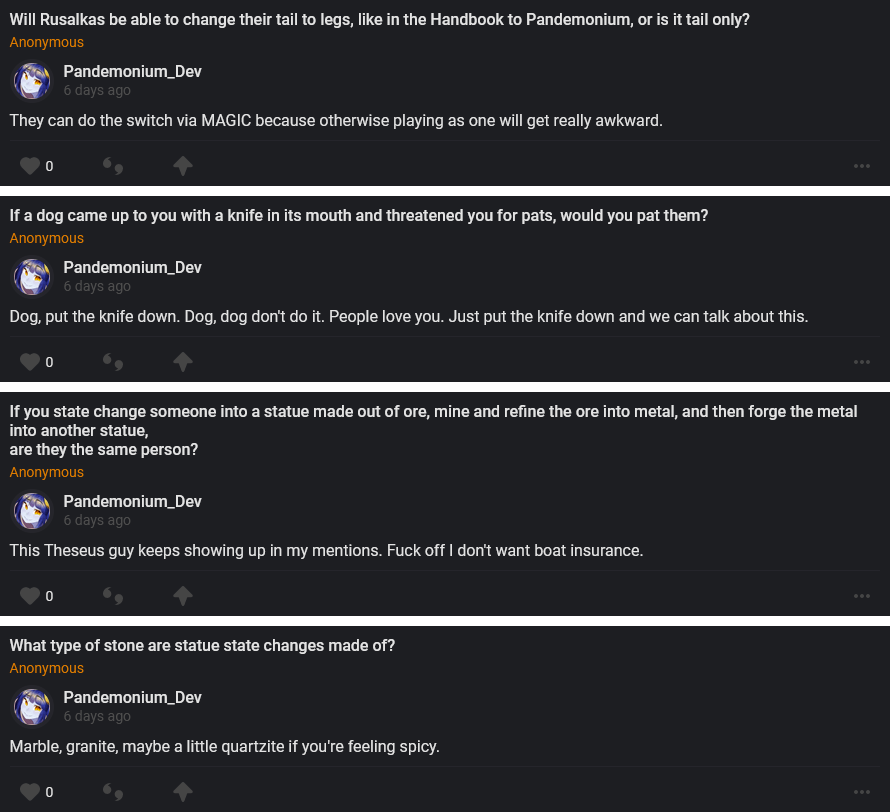Heart the Theseus boat insurance answer

click(x=30, y=596)
